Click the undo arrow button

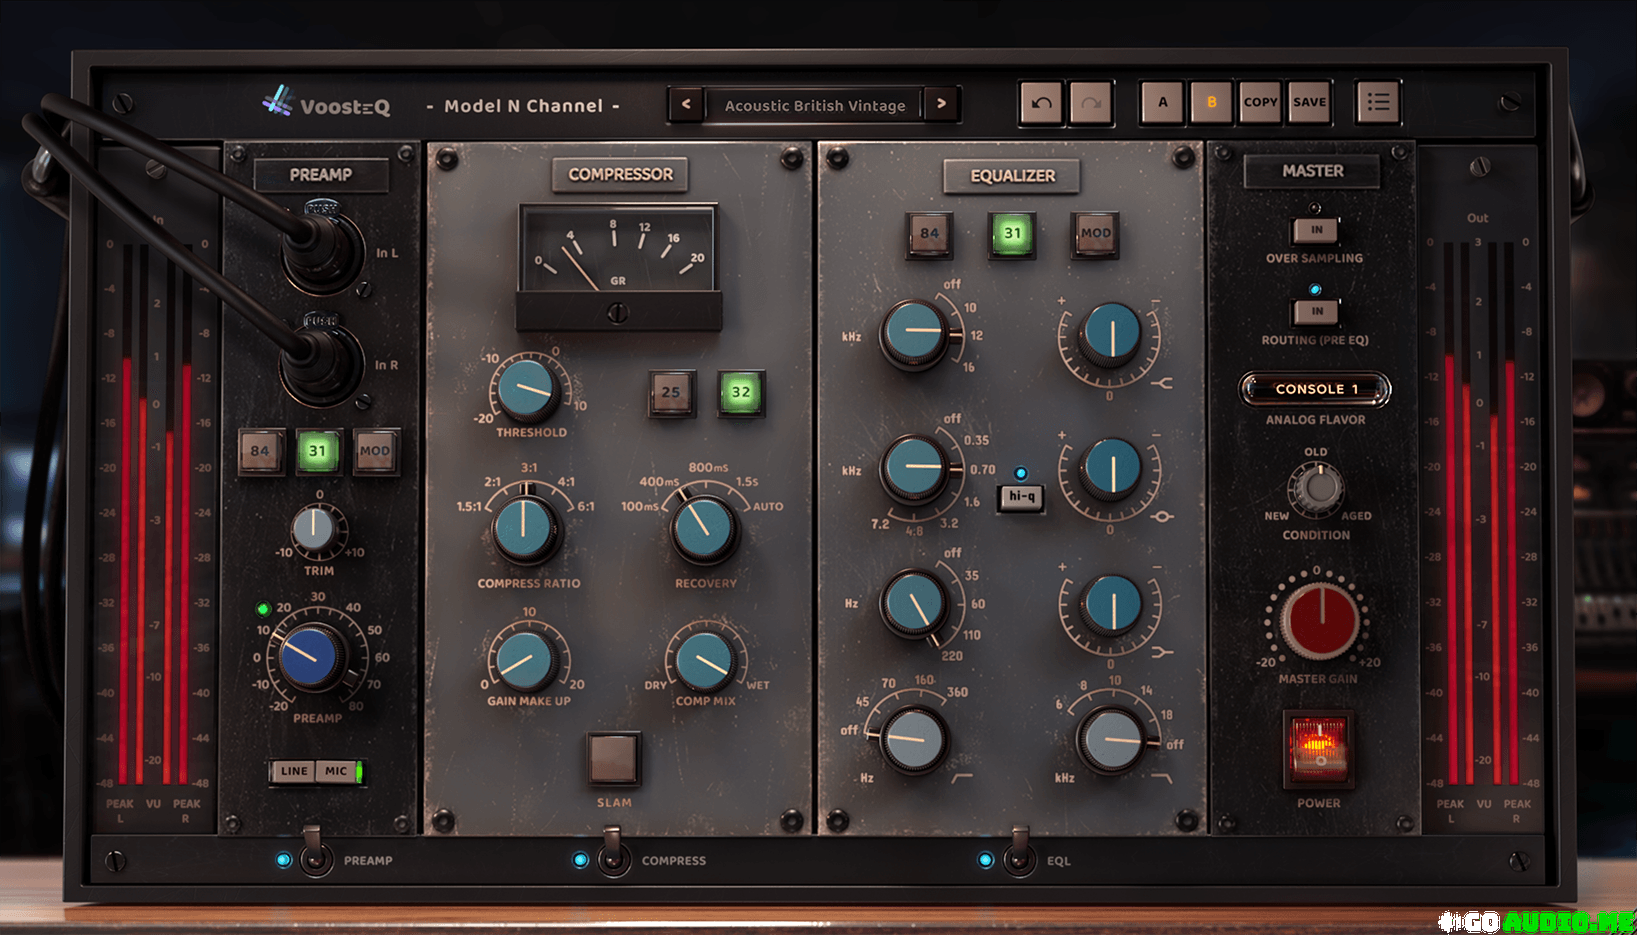point(1041,103)
